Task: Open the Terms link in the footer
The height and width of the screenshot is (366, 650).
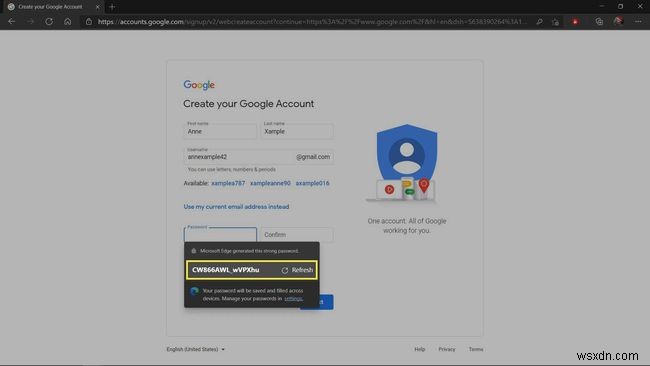Action: 476,349
